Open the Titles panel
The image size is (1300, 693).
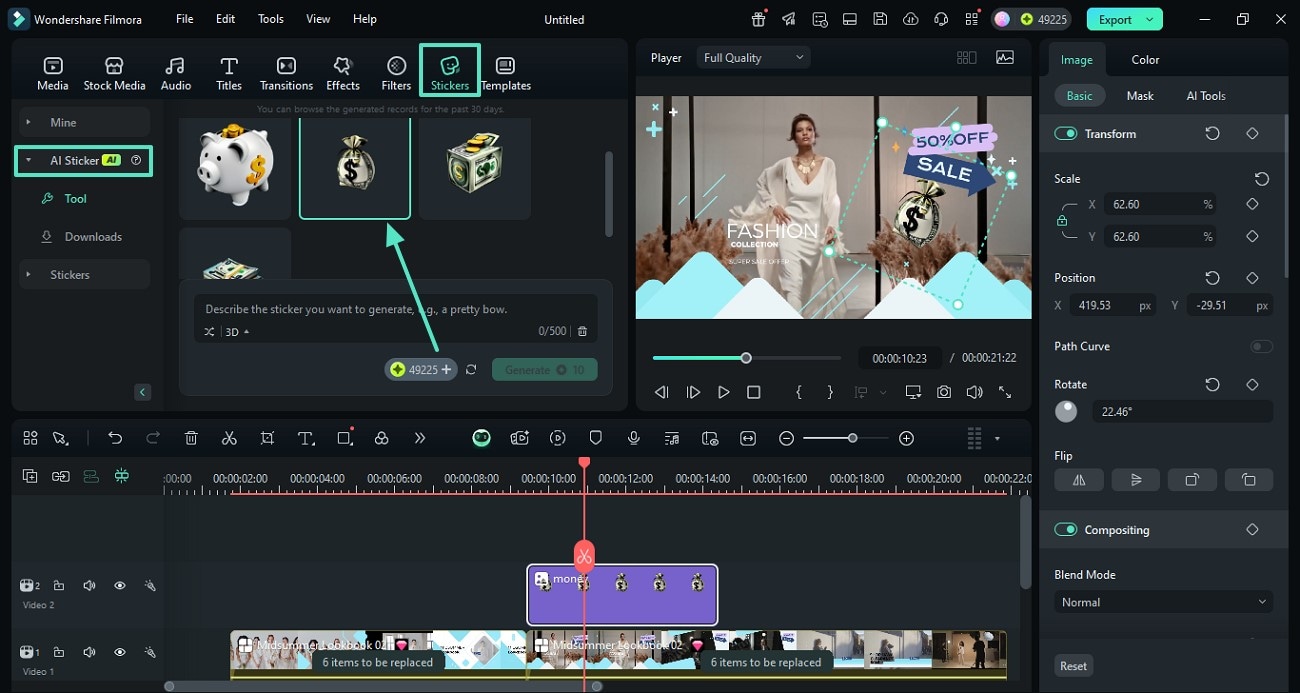point(228,70)
